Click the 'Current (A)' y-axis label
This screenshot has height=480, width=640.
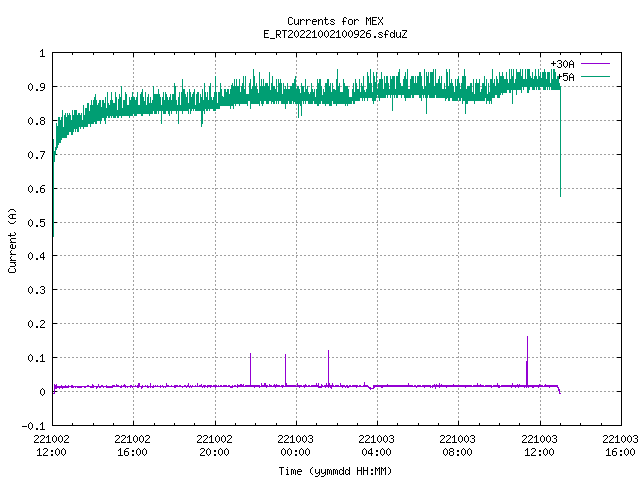tap(12, 240)
